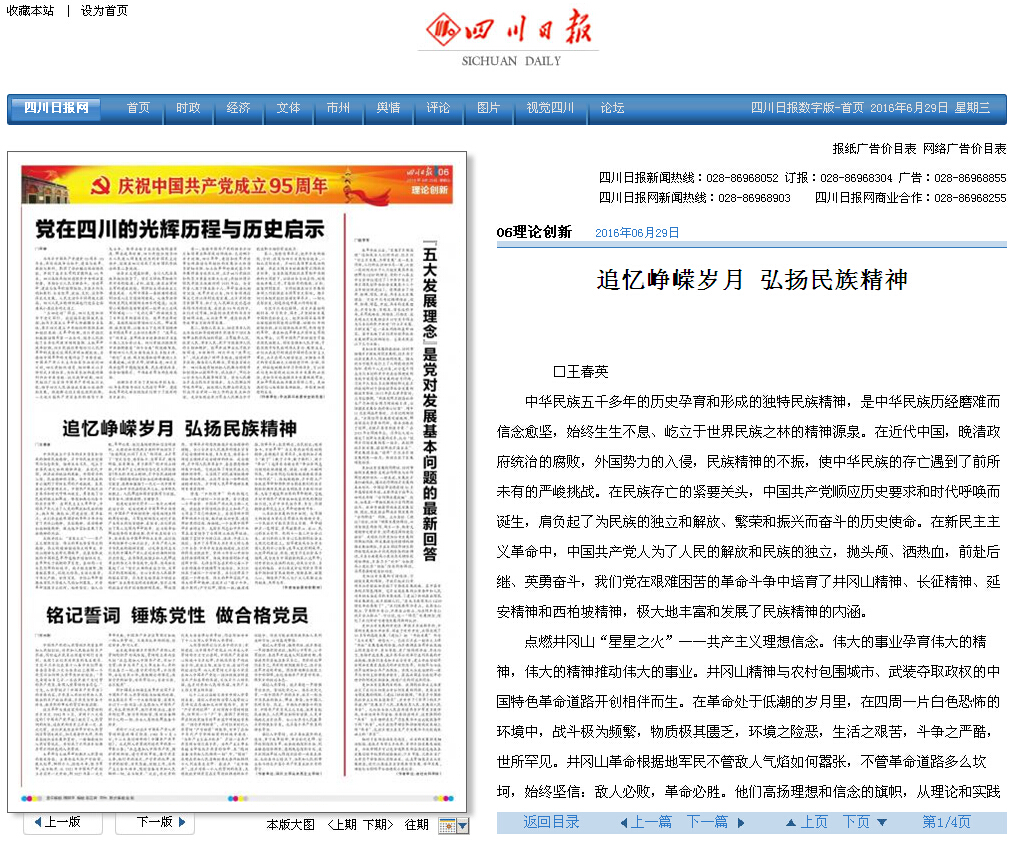
Task: Click the article date 2016年06月29日
Action: click(x=637, y=233)
